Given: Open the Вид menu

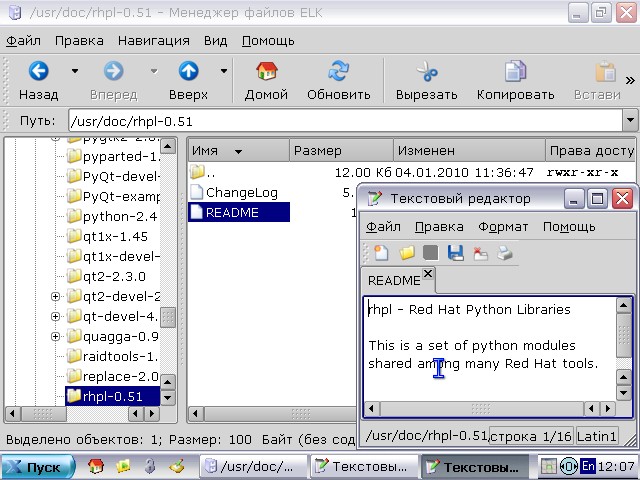Looking at the screenshot, I should (x=216, y=41).
